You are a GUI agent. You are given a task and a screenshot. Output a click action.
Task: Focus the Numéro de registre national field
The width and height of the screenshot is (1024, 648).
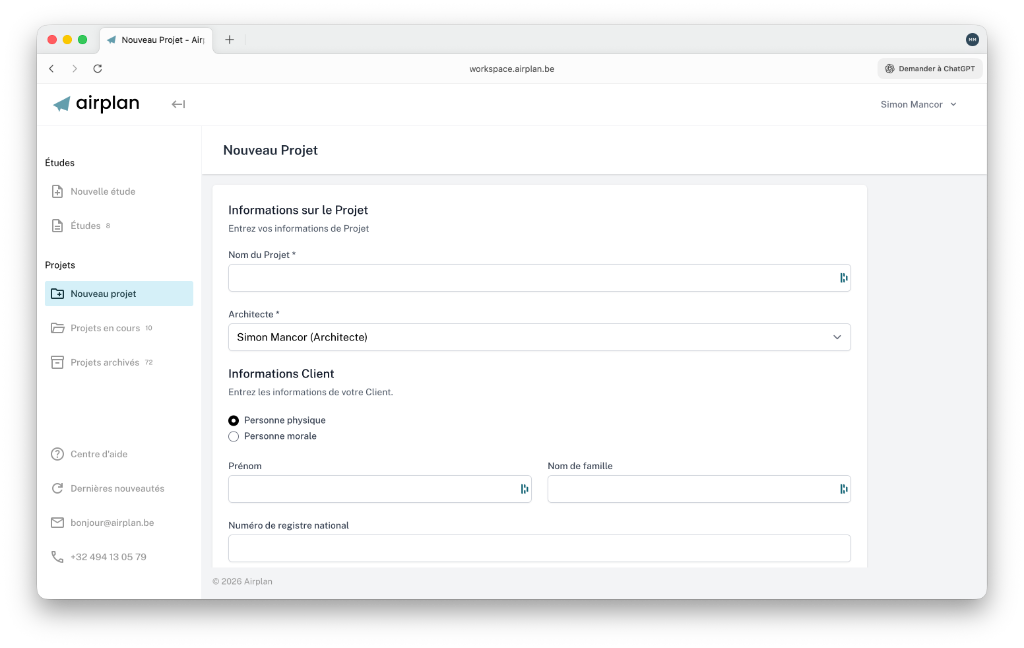pos(539,548)
